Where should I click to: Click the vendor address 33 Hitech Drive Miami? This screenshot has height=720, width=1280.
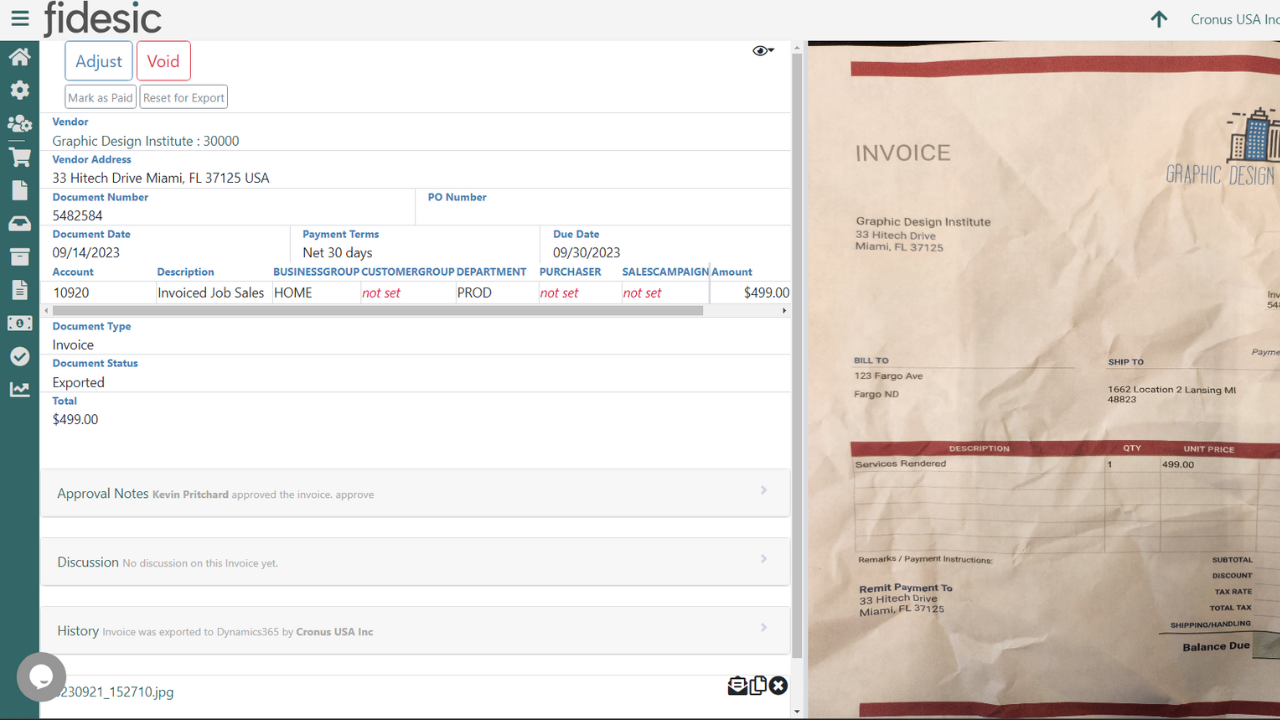click(x=161, y=178)
